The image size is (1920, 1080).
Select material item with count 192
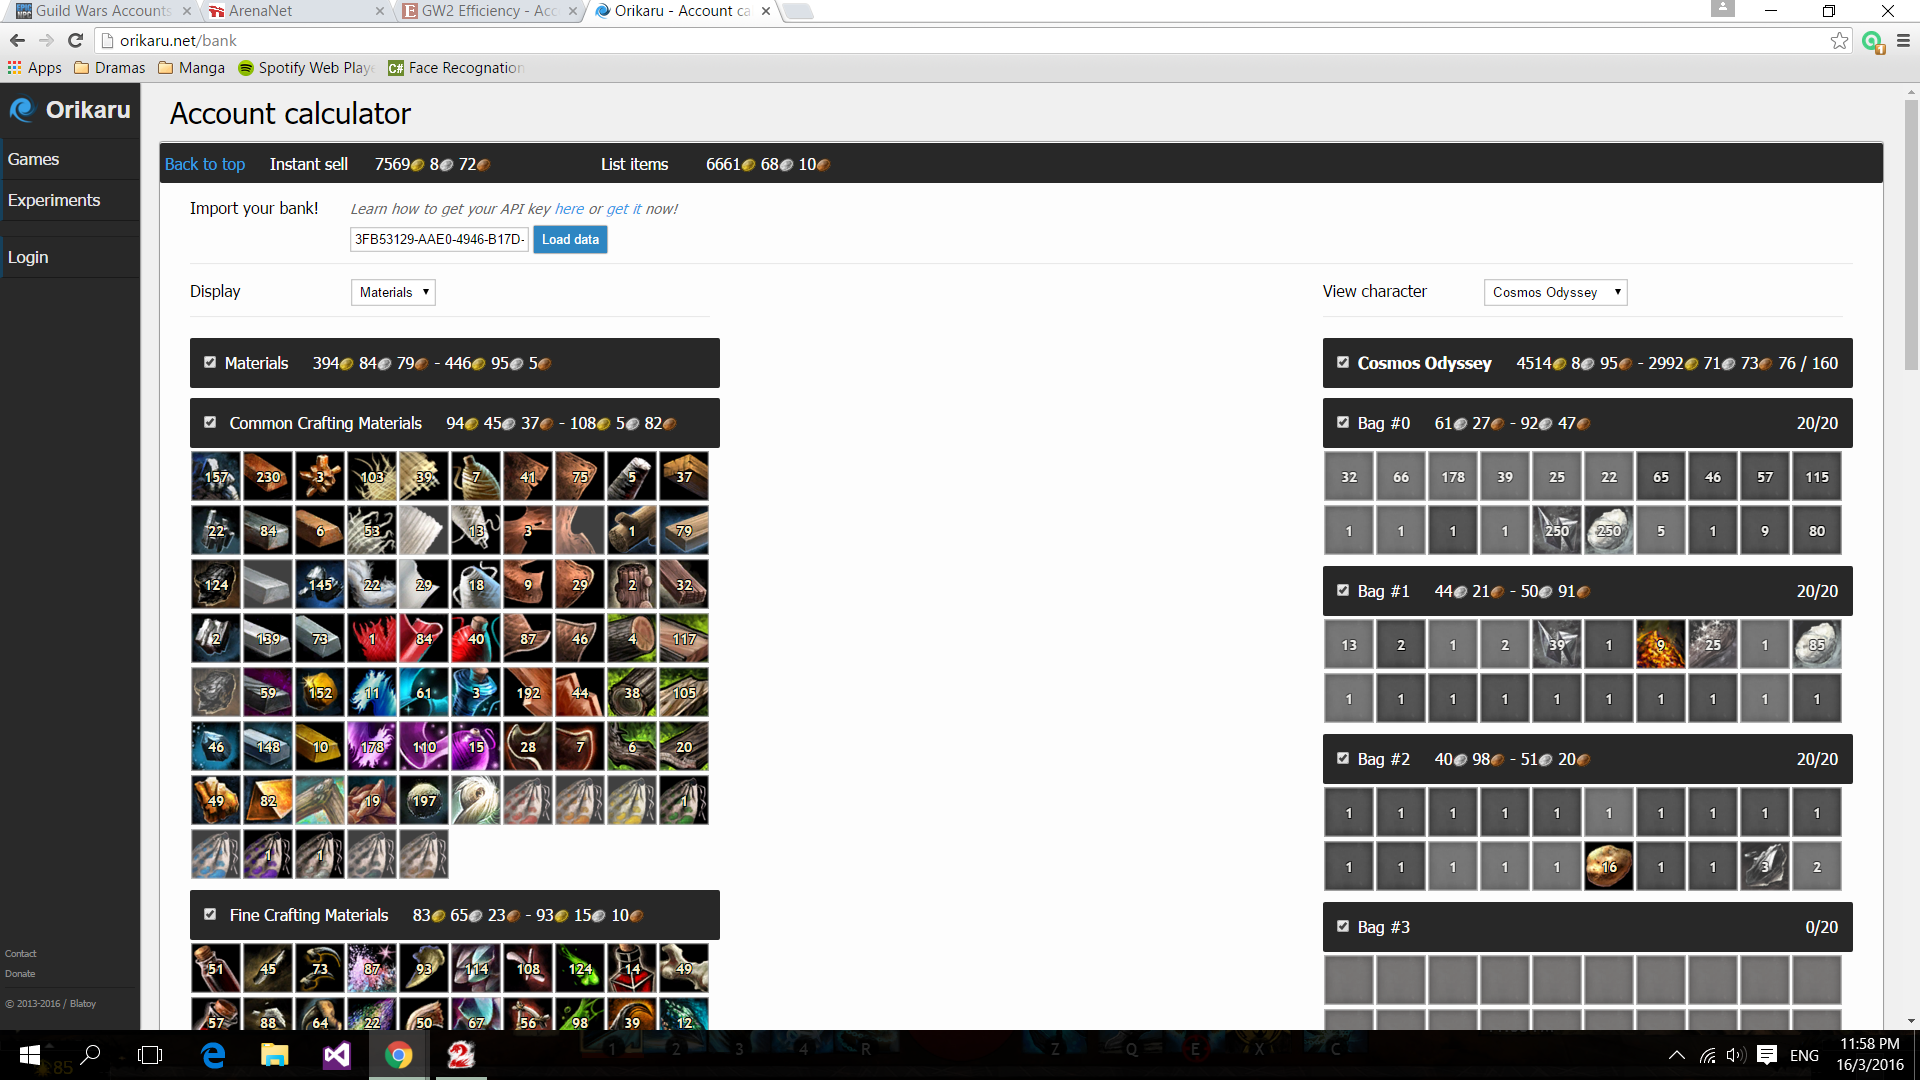click(x=528, y=692)
